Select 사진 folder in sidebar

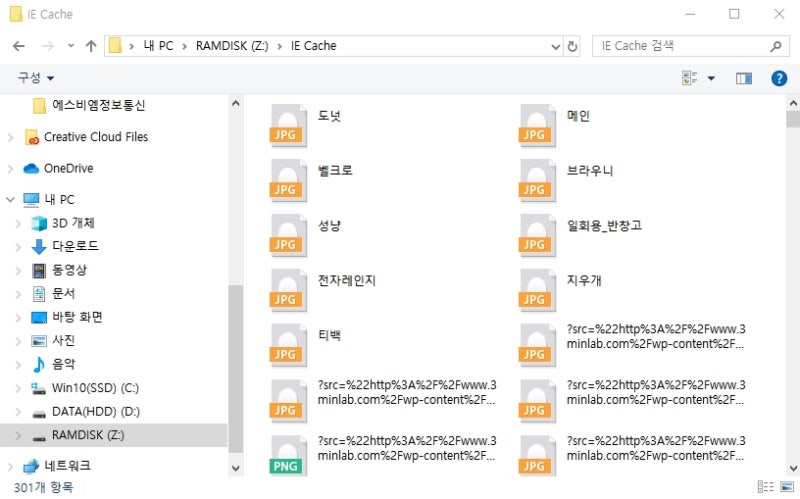(63, 340)
